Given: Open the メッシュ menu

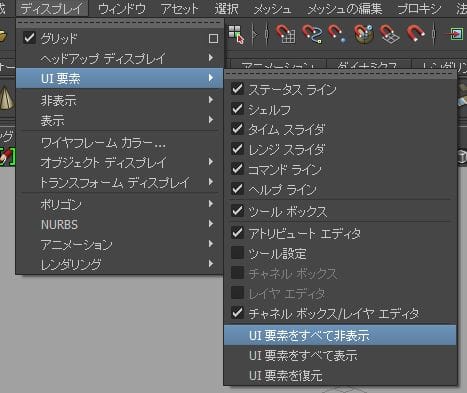Looking at the screenshot, I should pos(273,8).
